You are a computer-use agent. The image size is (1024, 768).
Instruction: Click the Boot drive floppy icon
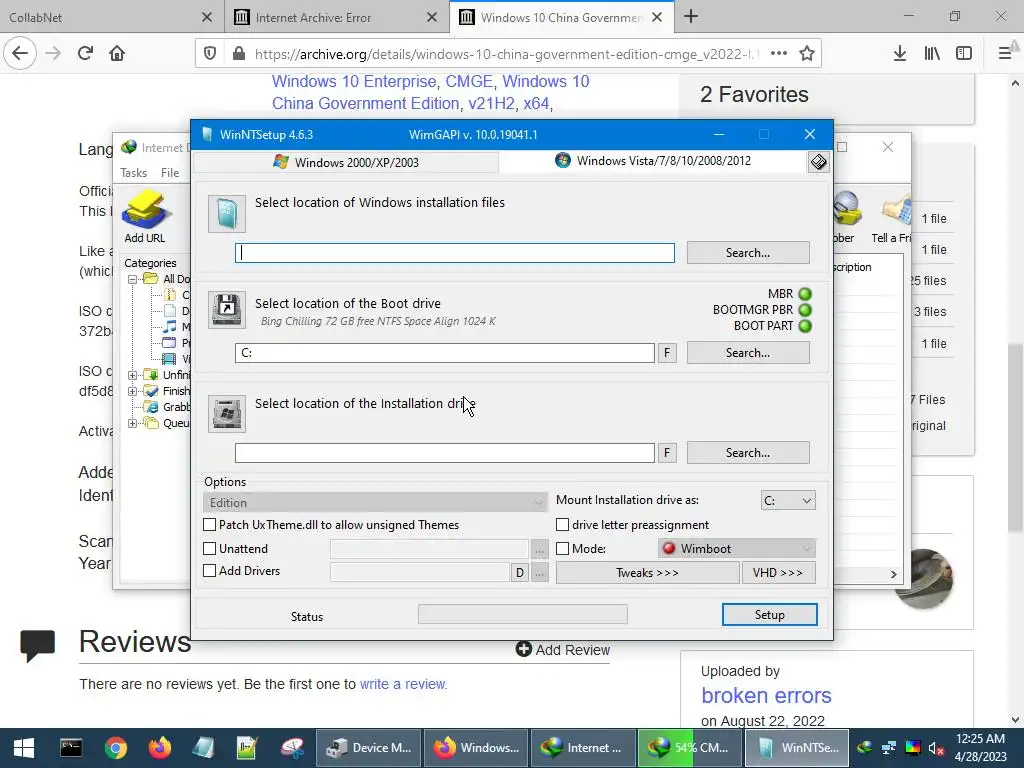227,310
